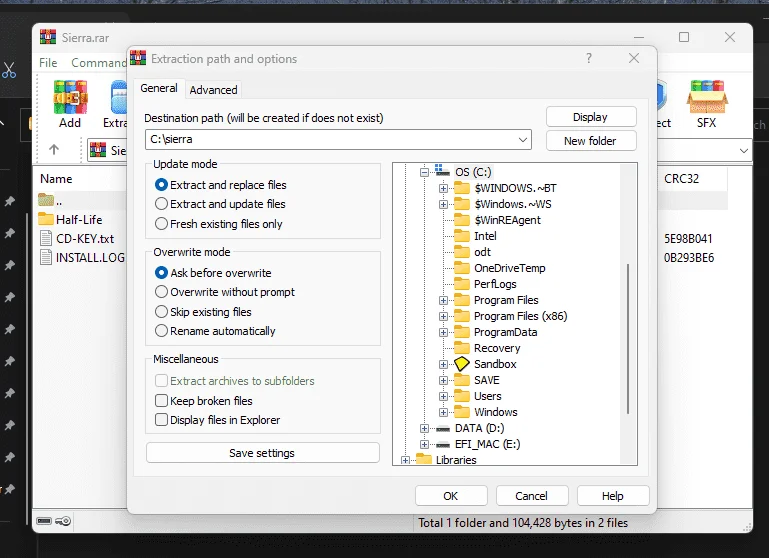Click the Display button
The image size is (769, 558).
tap(590, 117)
